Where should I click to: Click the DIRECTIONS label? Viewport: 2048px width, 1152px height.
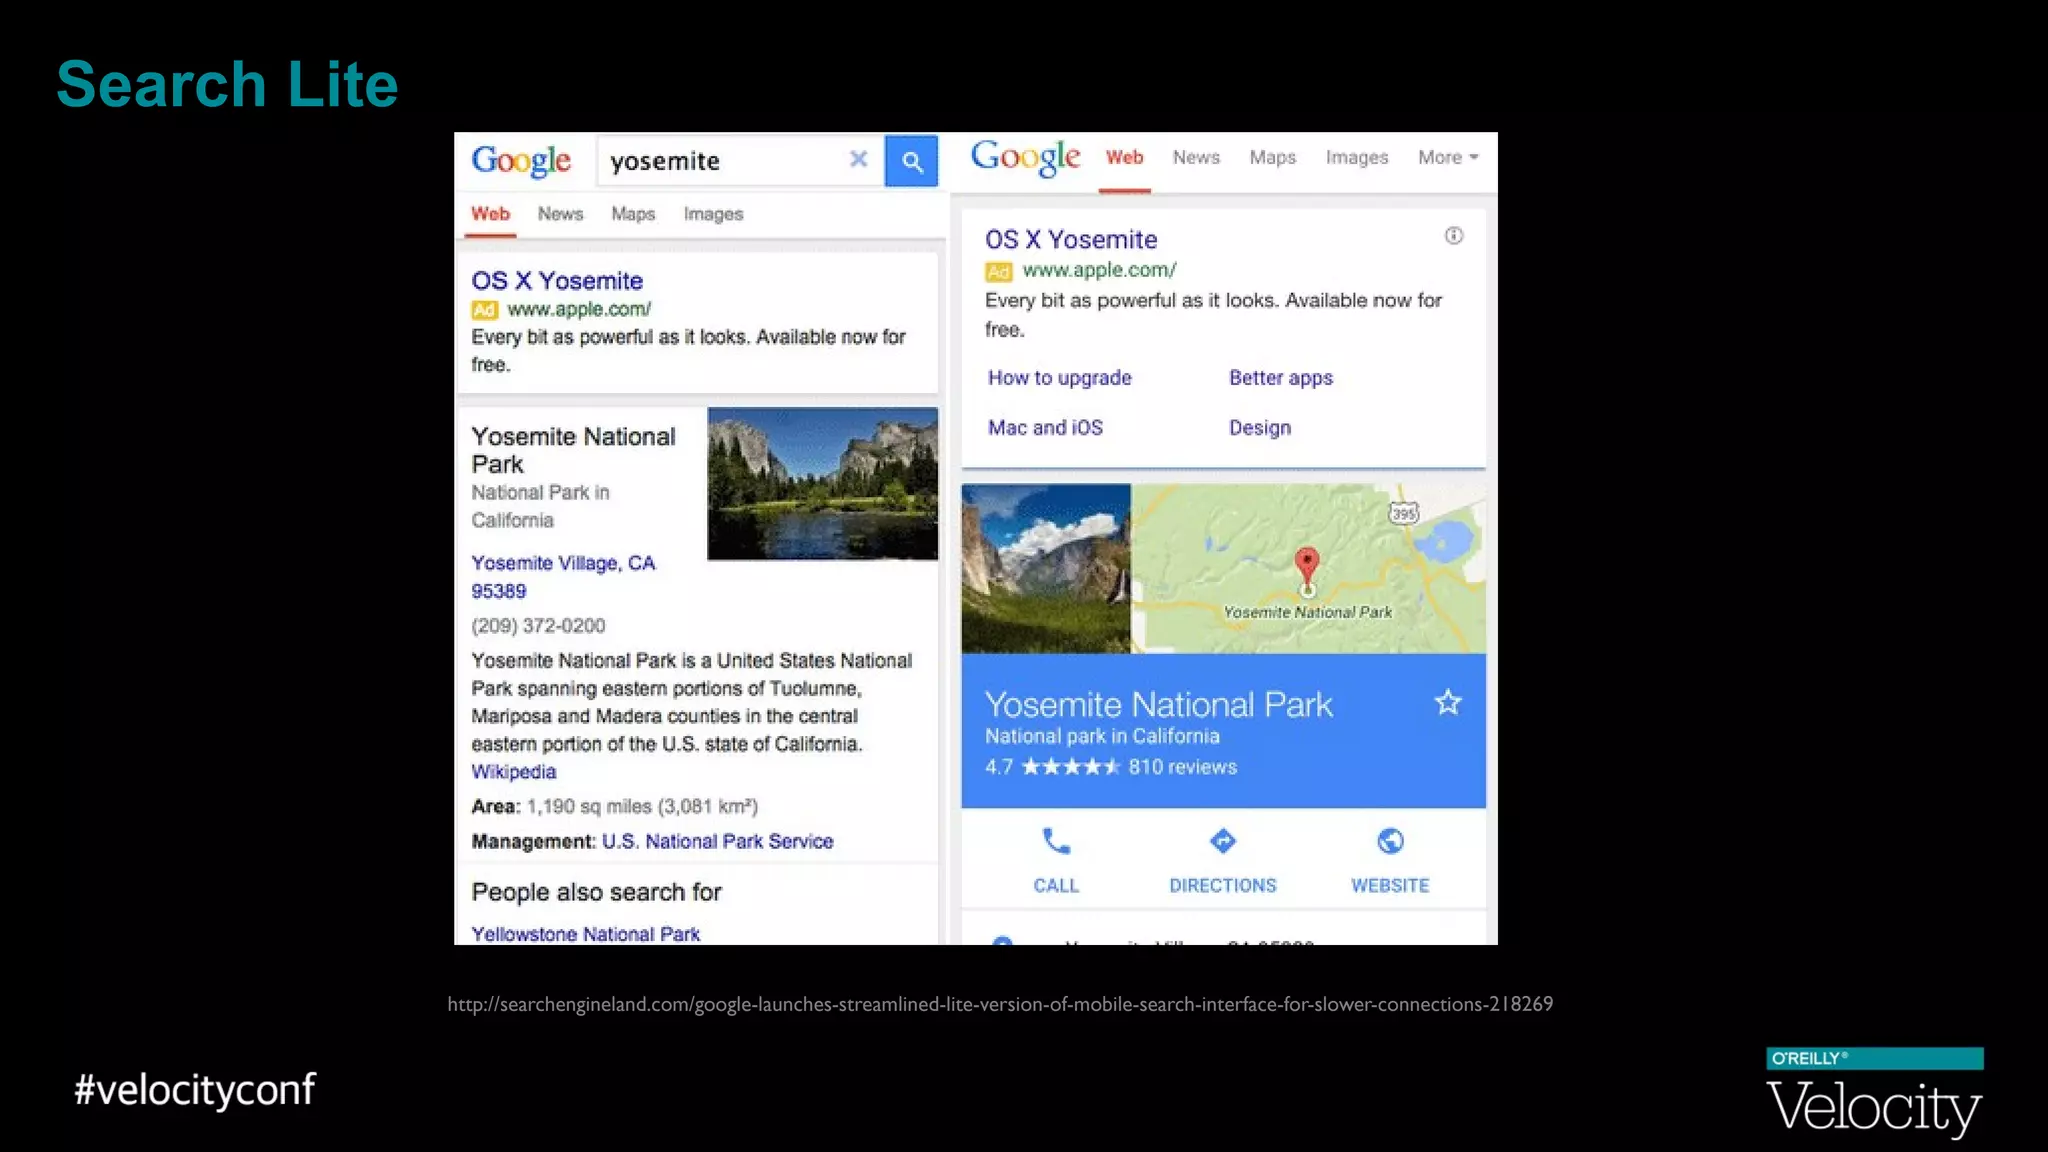pos(1223,886)
